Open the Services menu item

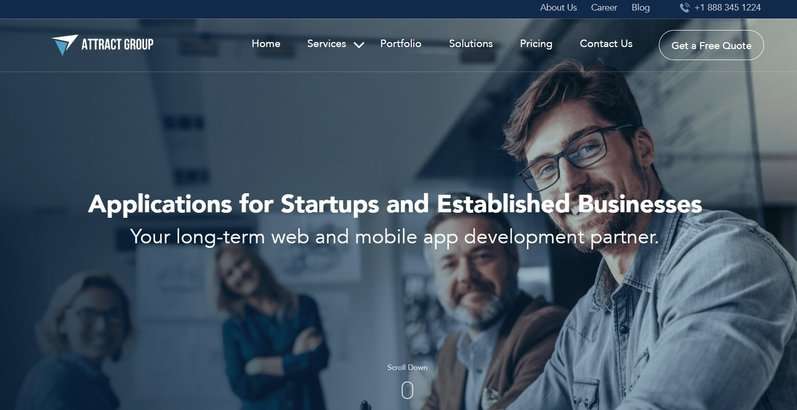(326, 44)
